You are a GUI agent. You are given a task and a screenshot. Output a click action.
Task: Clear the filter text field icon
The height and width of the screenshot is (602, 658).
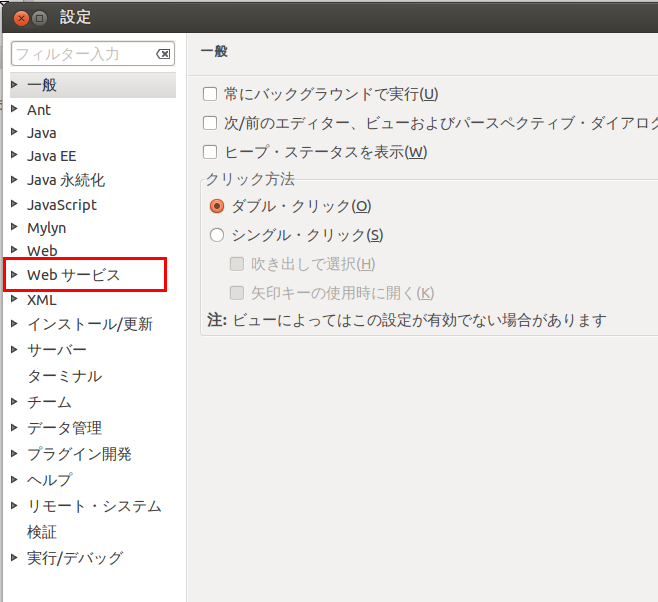(164, 54)
